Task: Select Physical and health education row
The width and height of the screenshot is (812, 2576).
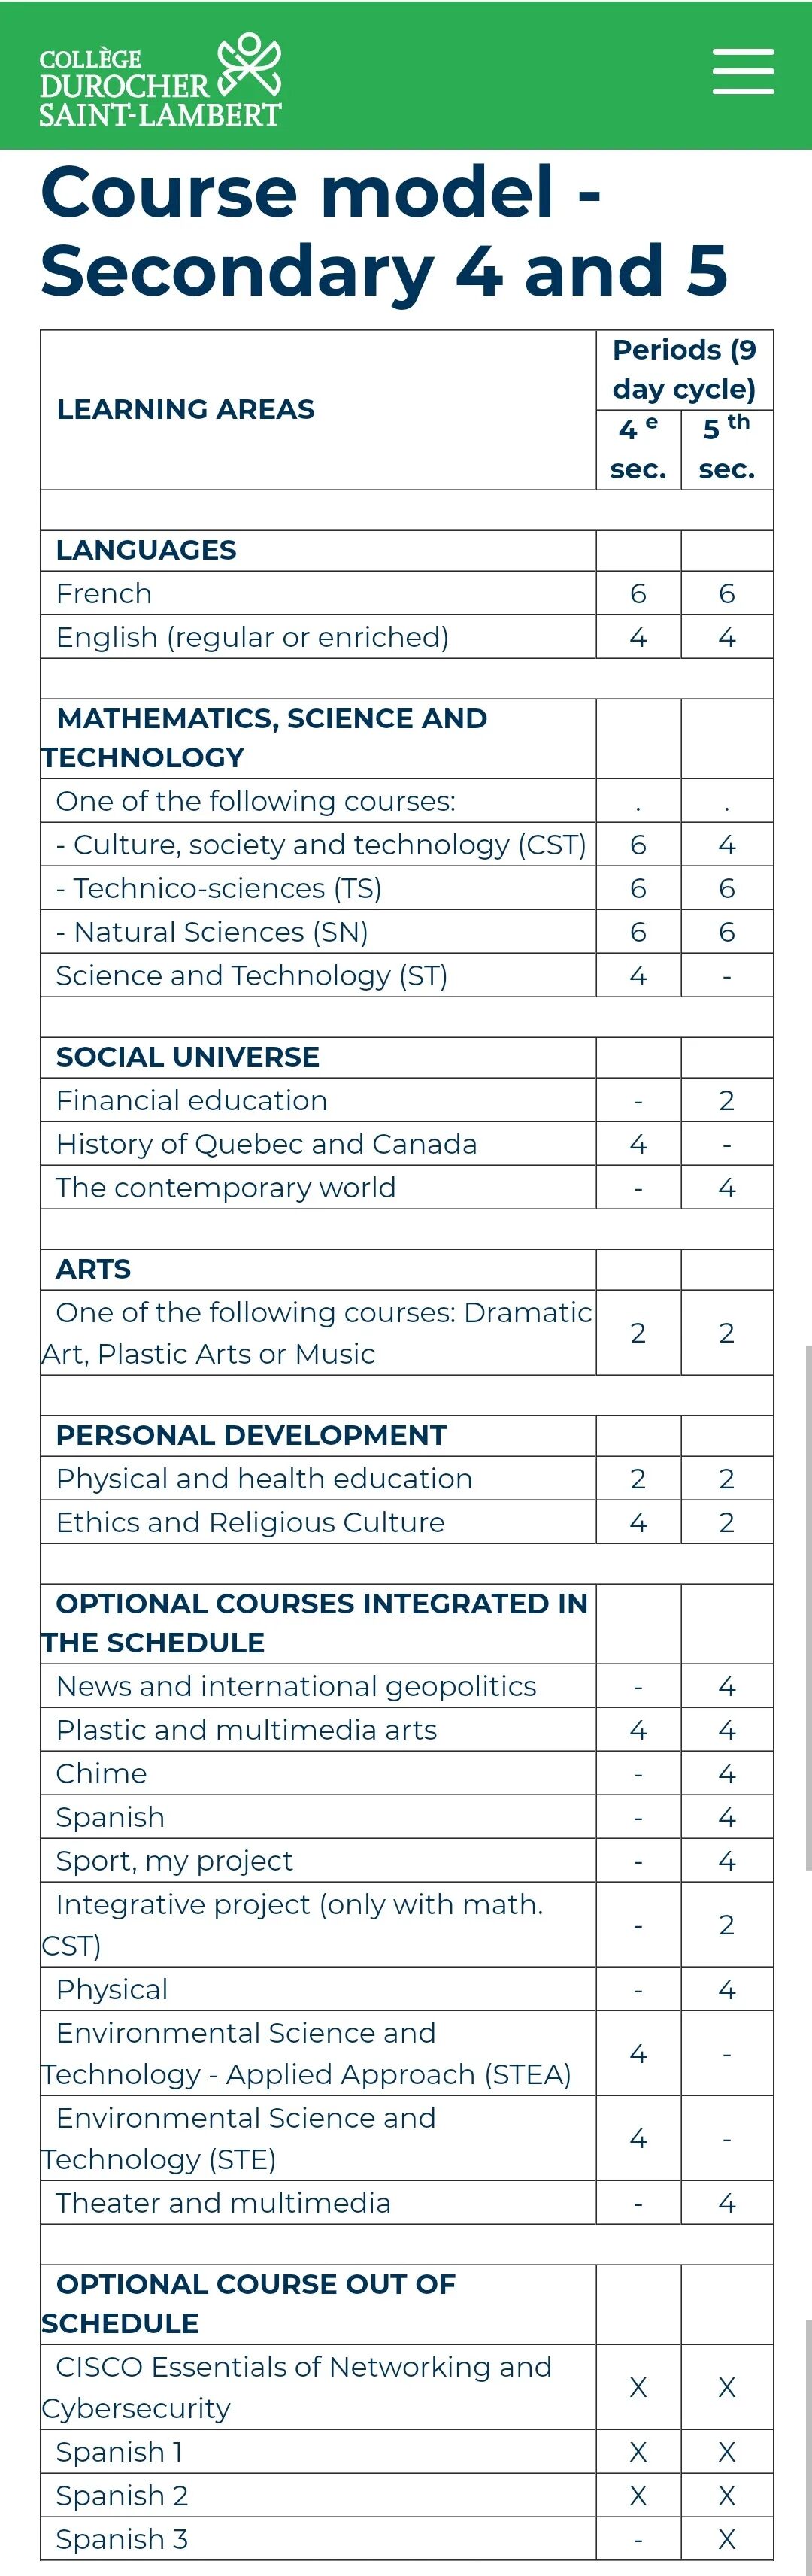Action: [406, 1478]
